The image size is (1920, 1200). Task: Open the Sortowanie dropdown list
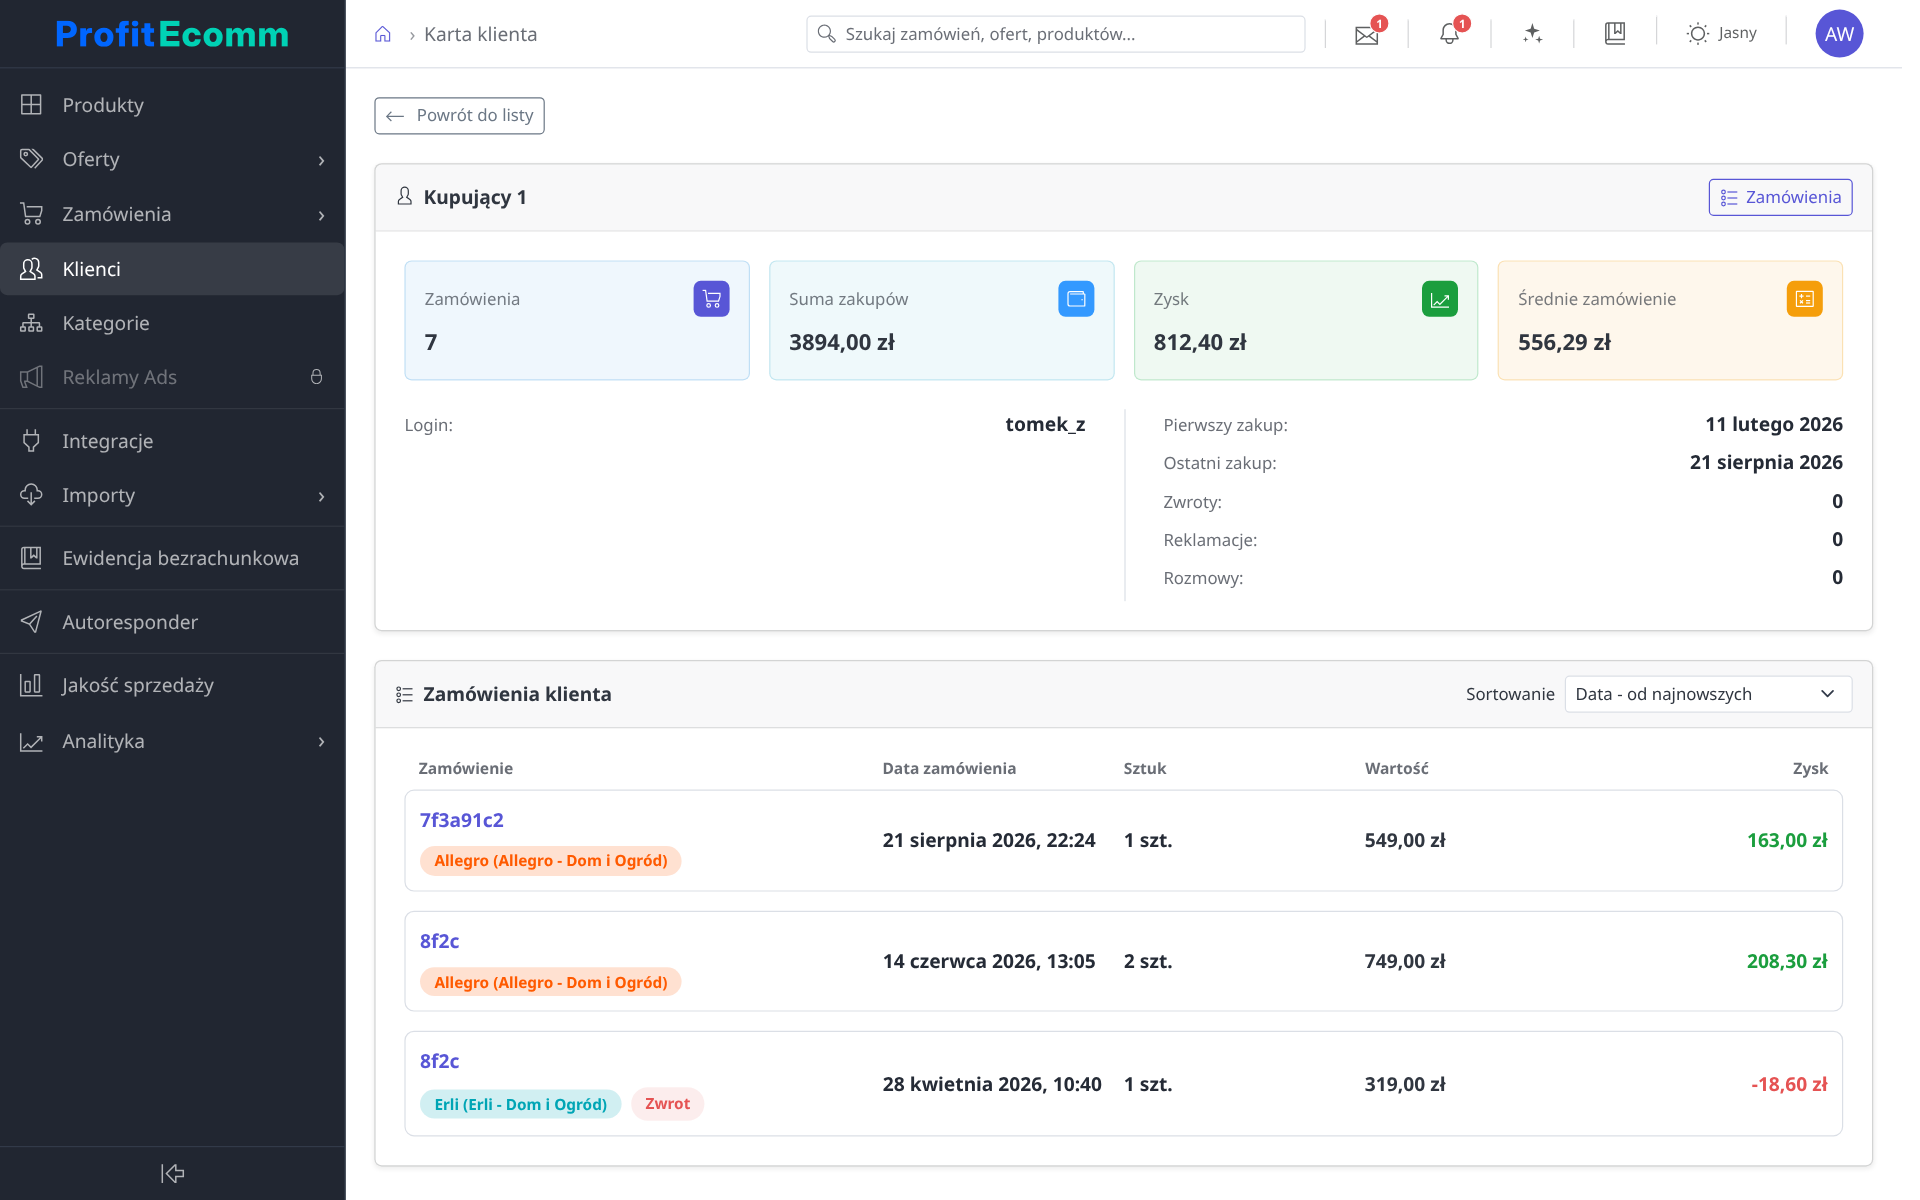[1708, 694]
